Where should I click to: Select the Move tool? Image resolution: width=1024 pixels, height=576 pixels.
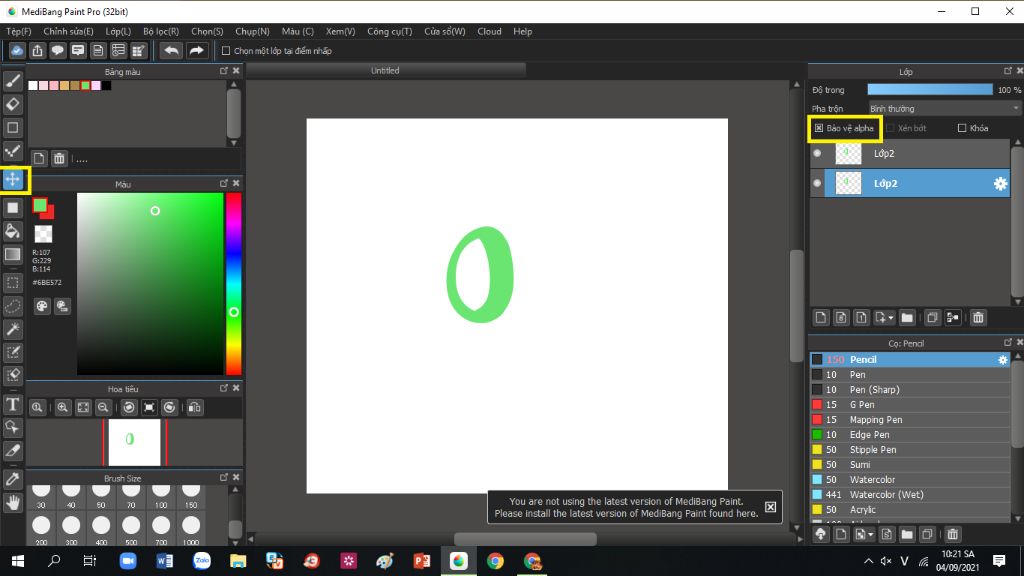click(x=12, y=179)
